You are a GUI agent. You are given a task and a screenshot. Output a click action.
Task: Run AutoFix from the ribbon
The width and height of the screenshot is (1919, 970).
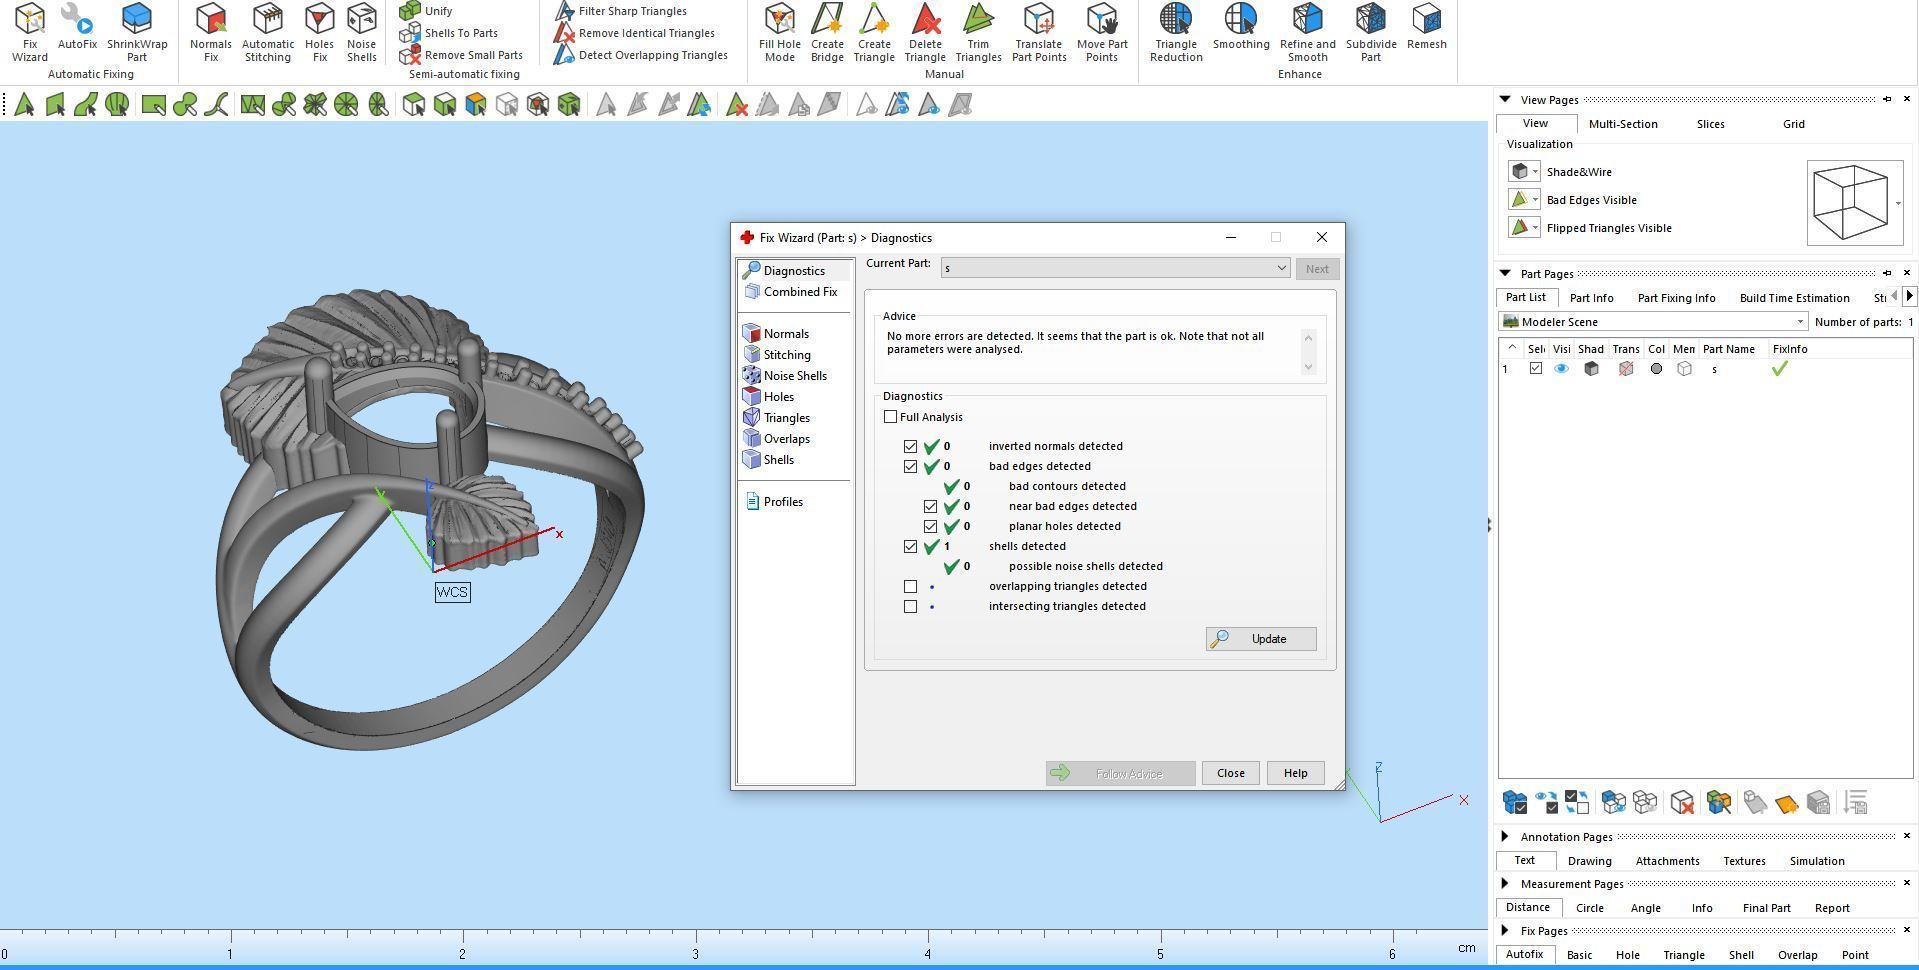tap(77, 26)
